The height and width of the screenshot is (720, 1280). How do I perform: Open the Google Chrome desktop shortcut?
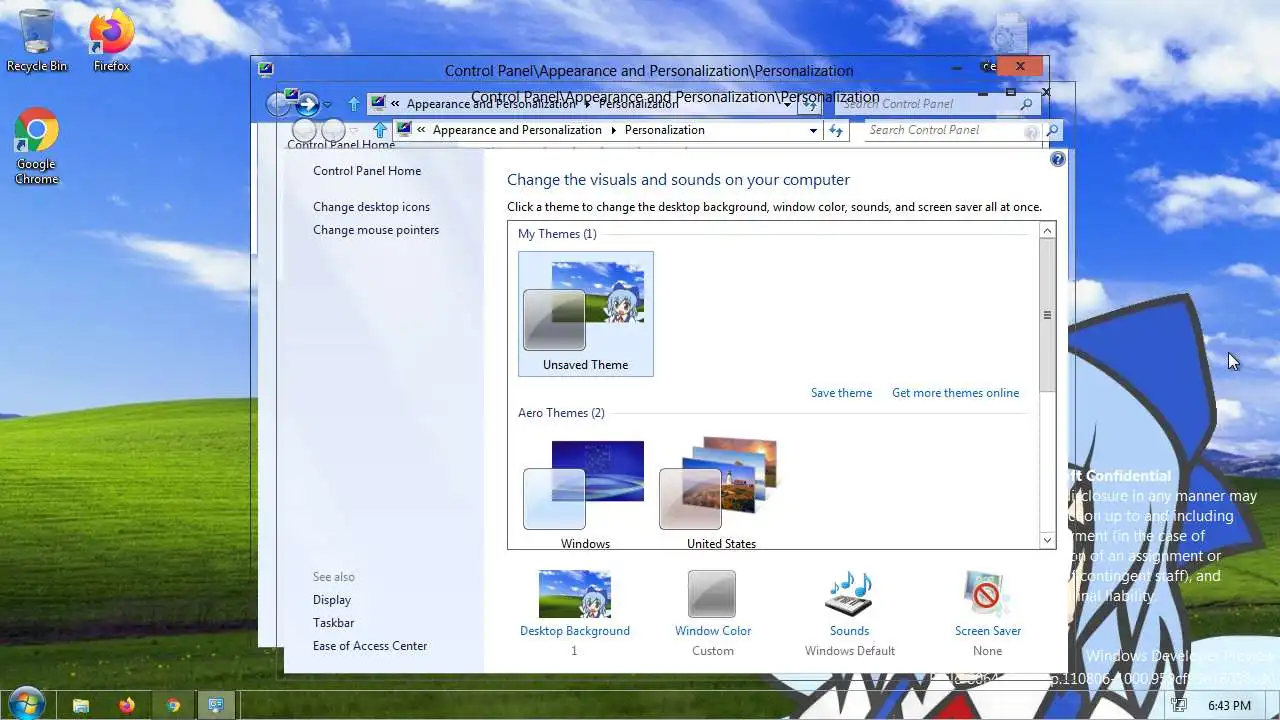(36, 146)
